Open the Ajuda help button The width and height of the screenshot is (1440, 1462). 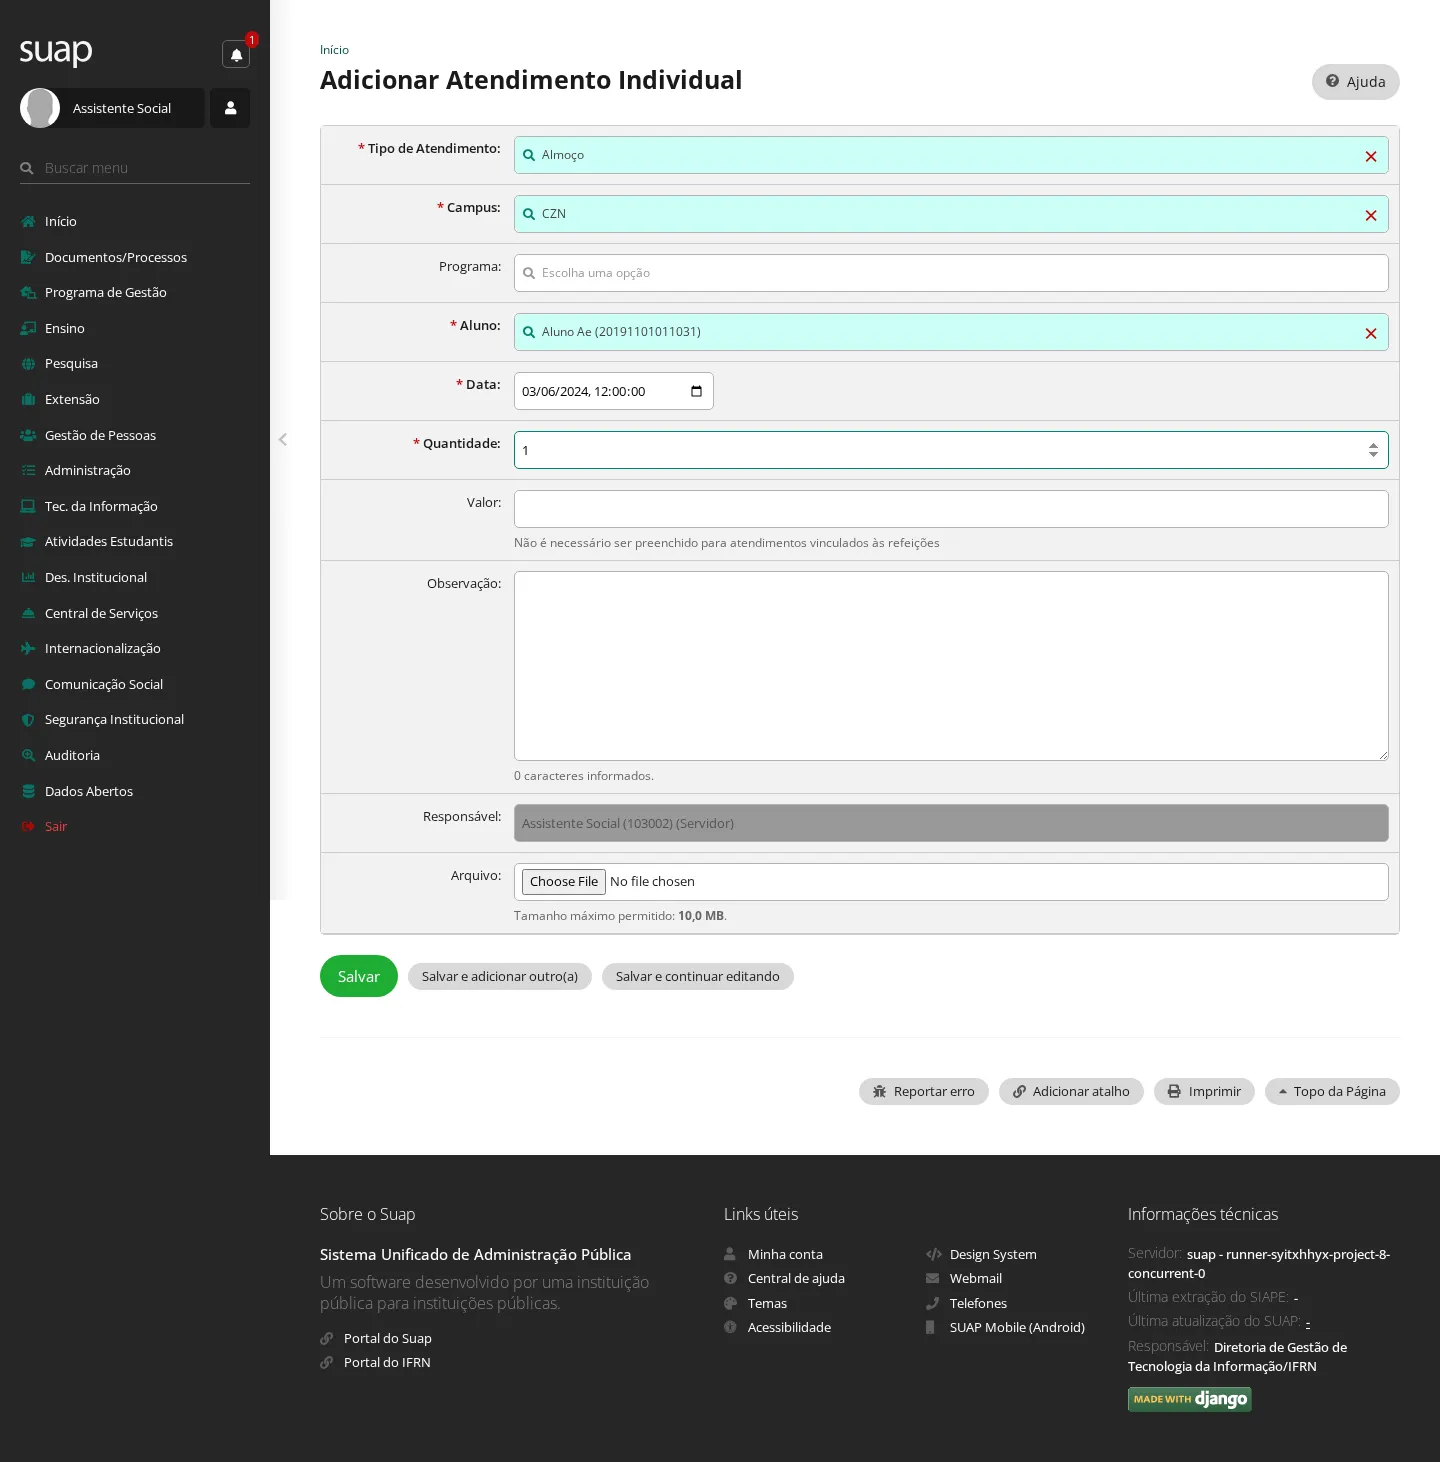[1356, 82]
